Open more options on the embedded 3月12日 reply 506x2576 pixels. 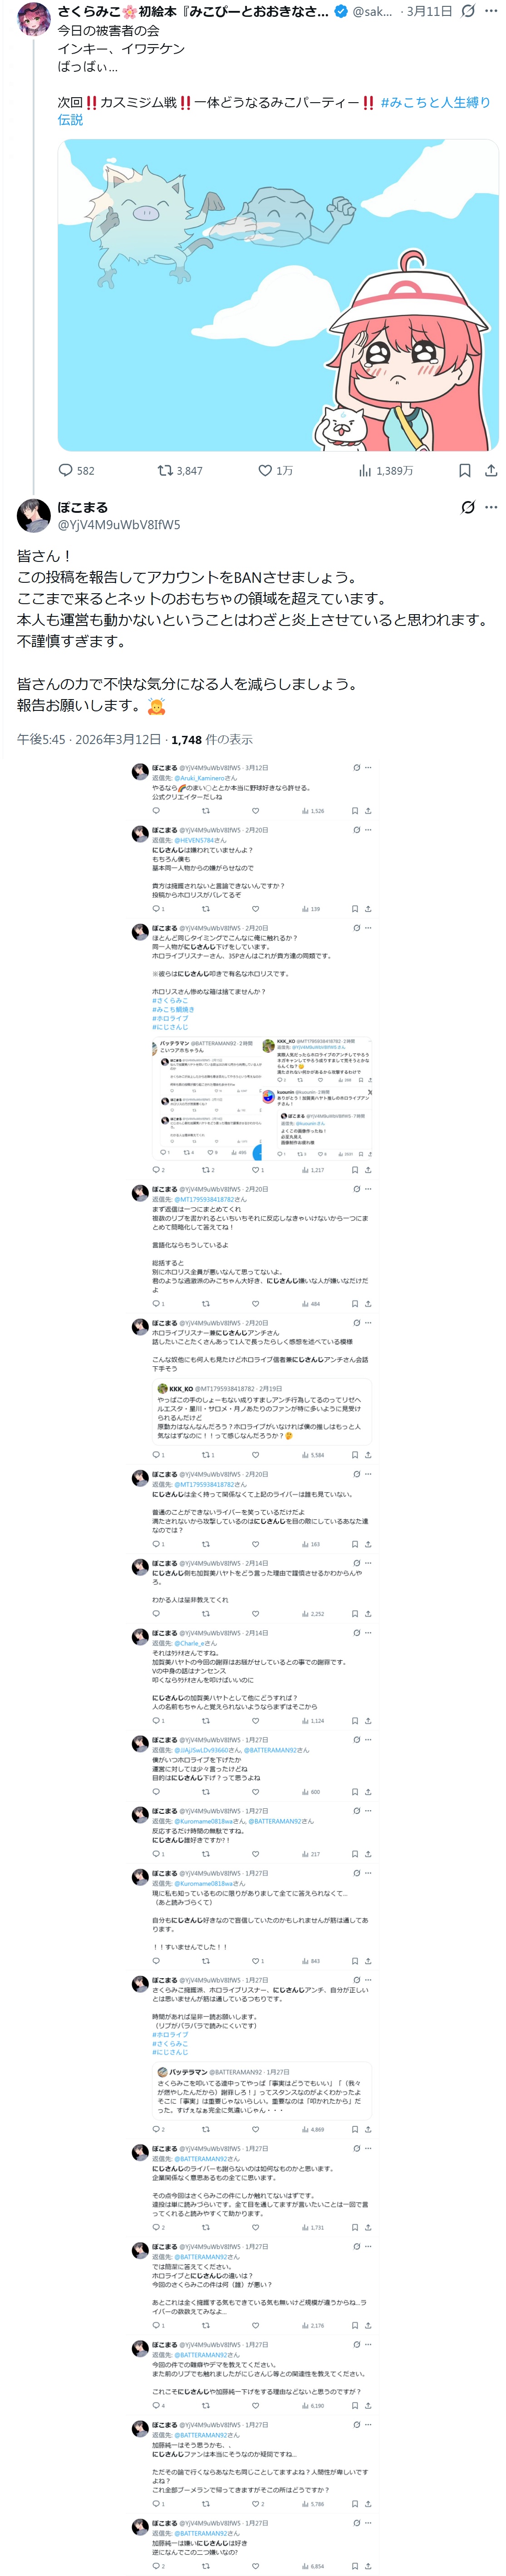(x=368, y=768)
